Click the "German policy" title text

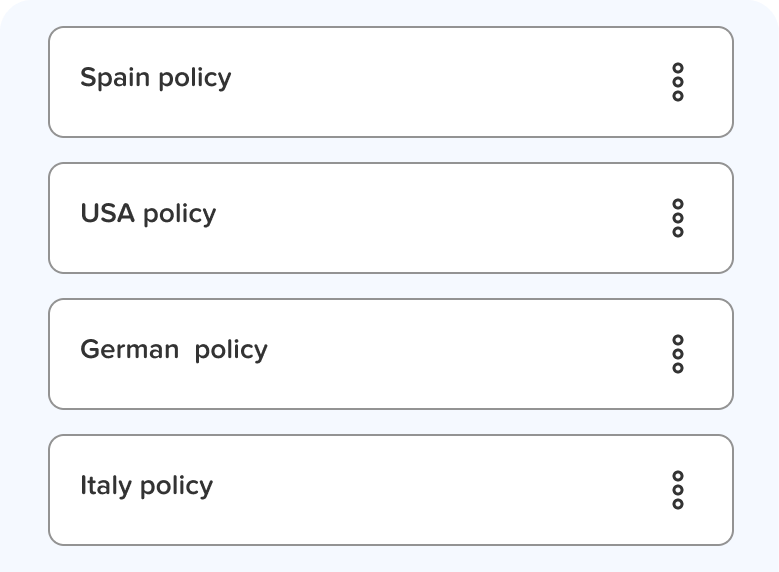click(x=174, y=350)
